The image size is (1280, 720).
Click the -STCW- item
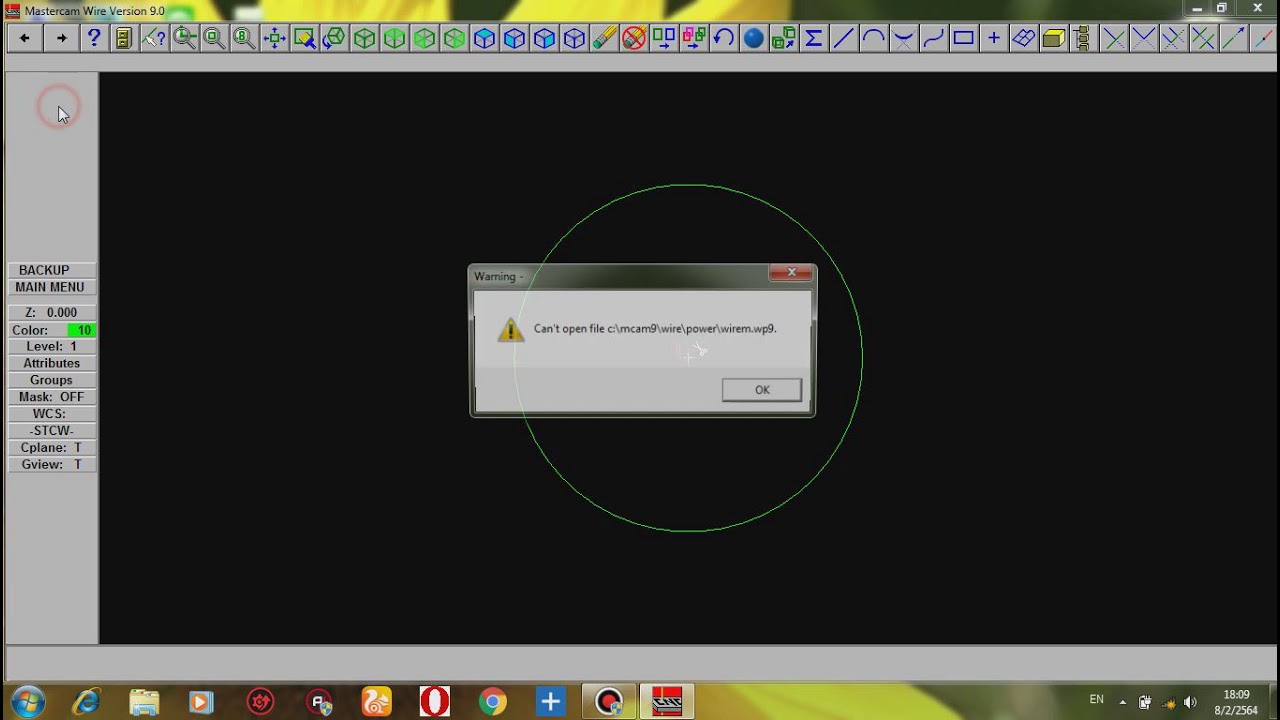pyautogui.click(x=51, y=431)
